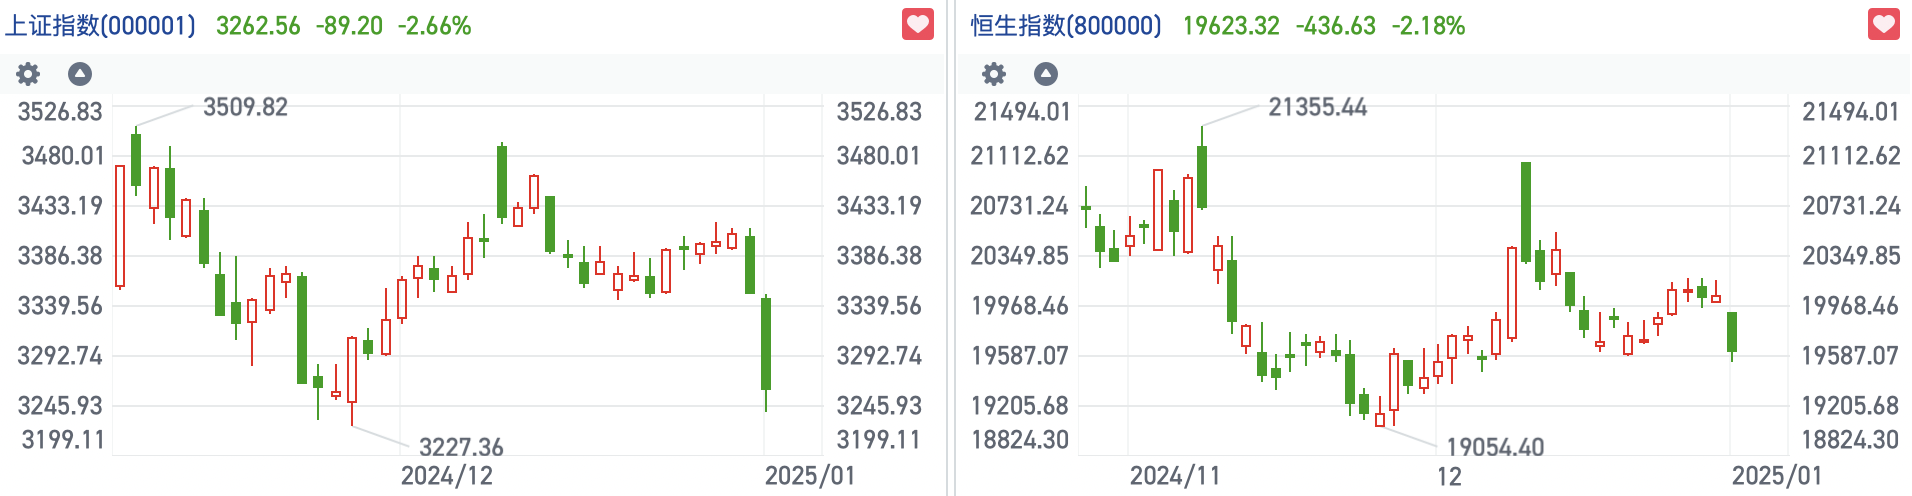The image size is (1912, 496).
Task: Open settings gear for the 恒生指数 chart
Action: 993,74
